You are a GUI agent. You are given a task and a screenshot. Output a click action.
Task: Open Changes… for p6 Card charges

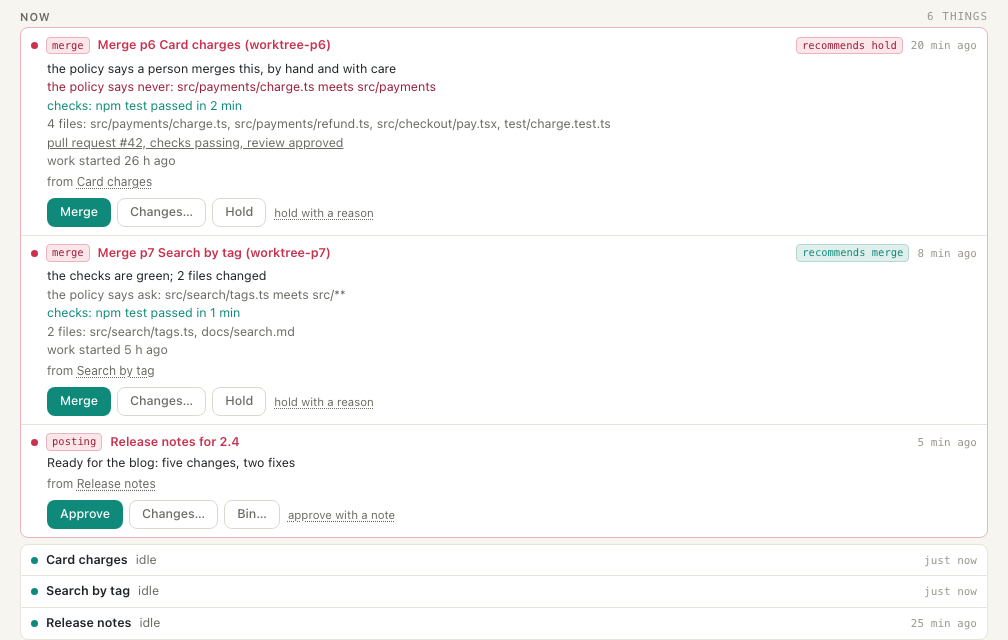pyautogui.click(x=161, y=212)
